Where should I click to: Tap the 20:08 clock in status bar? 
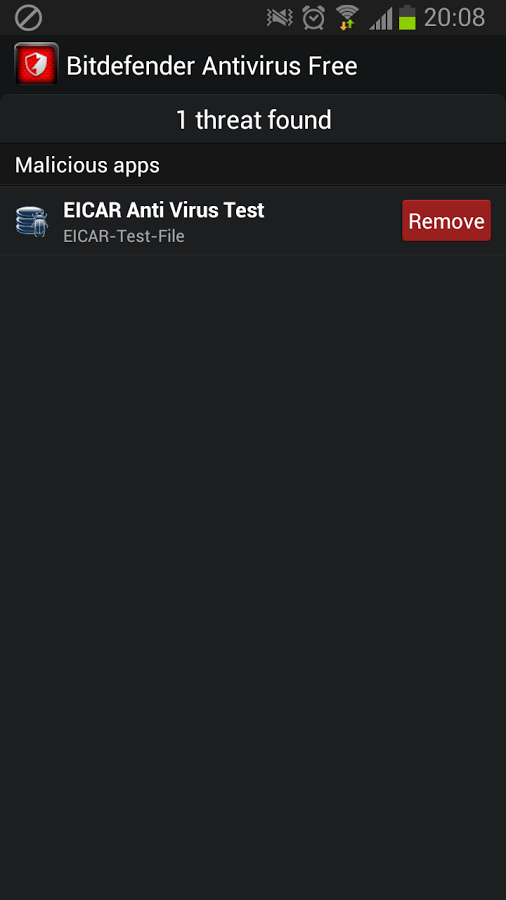[x=454, y=18]
